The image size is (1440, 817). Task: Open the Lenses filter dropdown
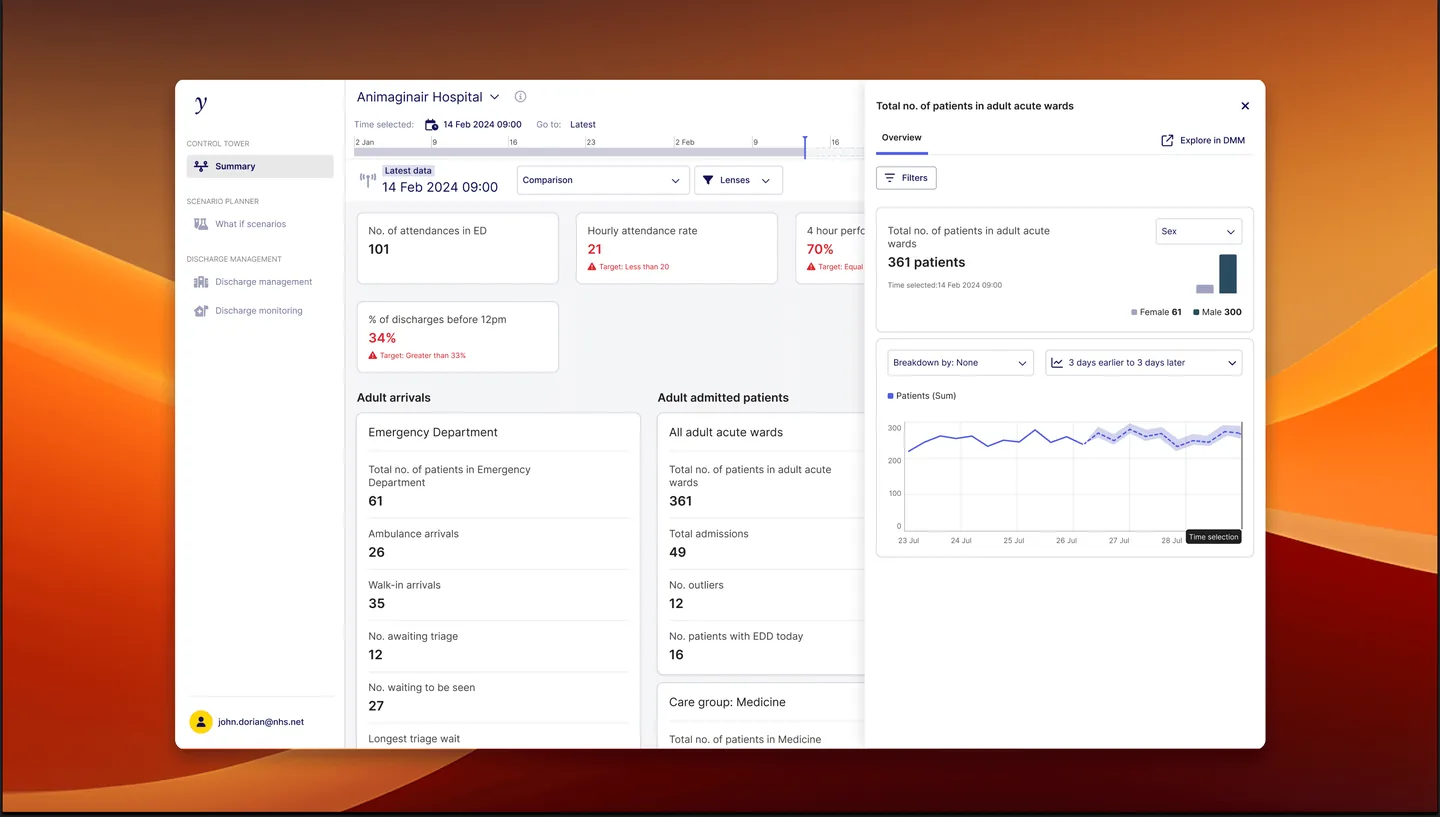738,180
